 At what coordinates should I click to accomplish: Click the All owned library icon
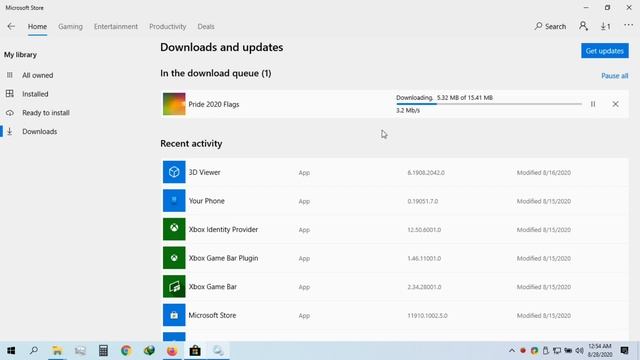[x=10, y=75]
